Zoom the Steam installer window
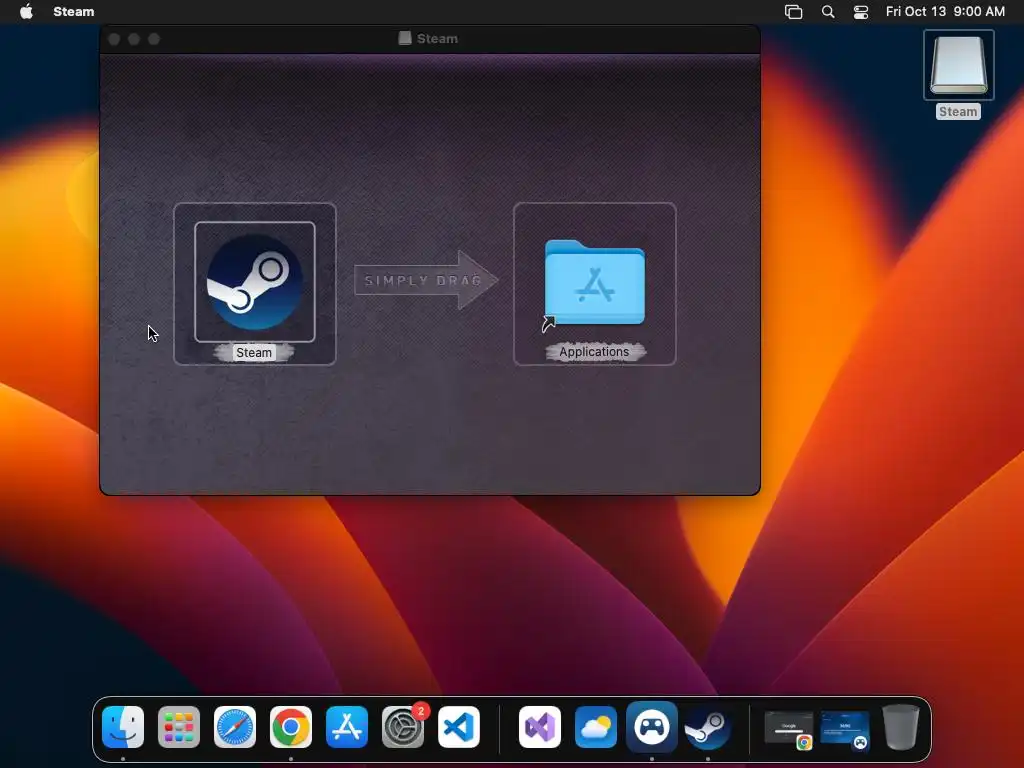This screenshot has height=768, width=1024. (x=154, y=39)
